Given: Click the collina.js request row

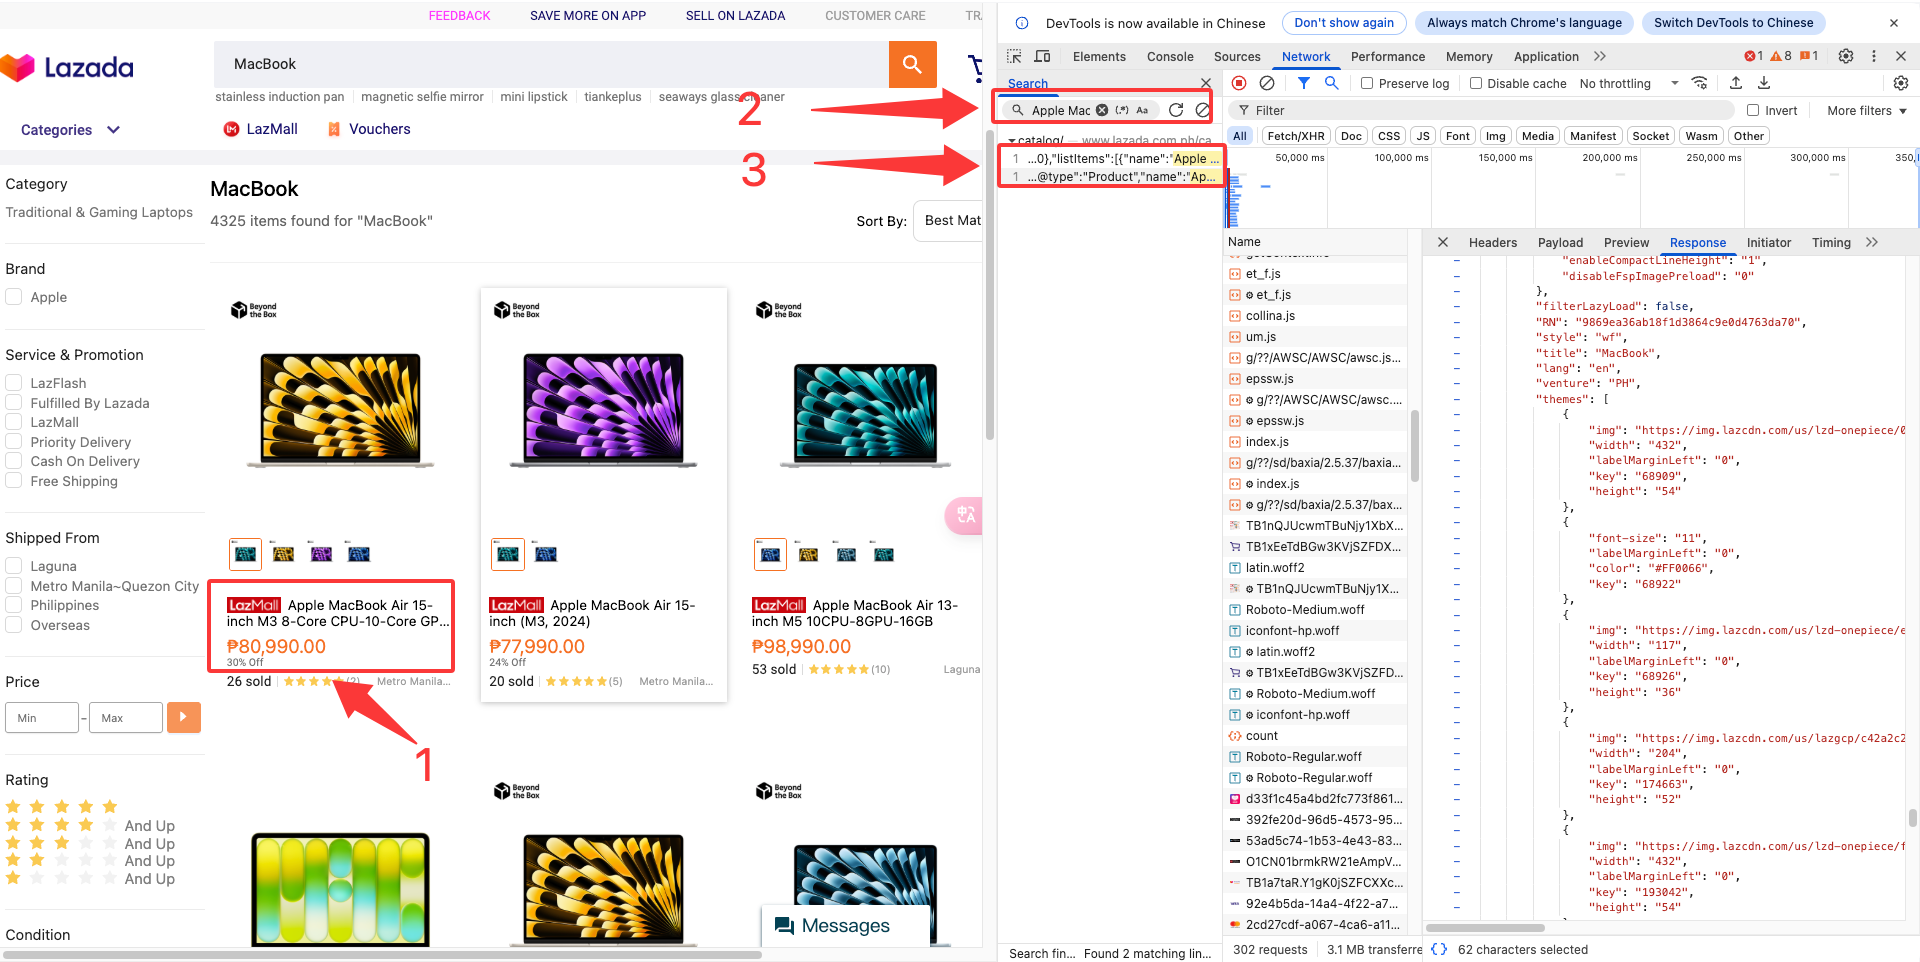Looking at the screenshot, I should click(1317, 315).
